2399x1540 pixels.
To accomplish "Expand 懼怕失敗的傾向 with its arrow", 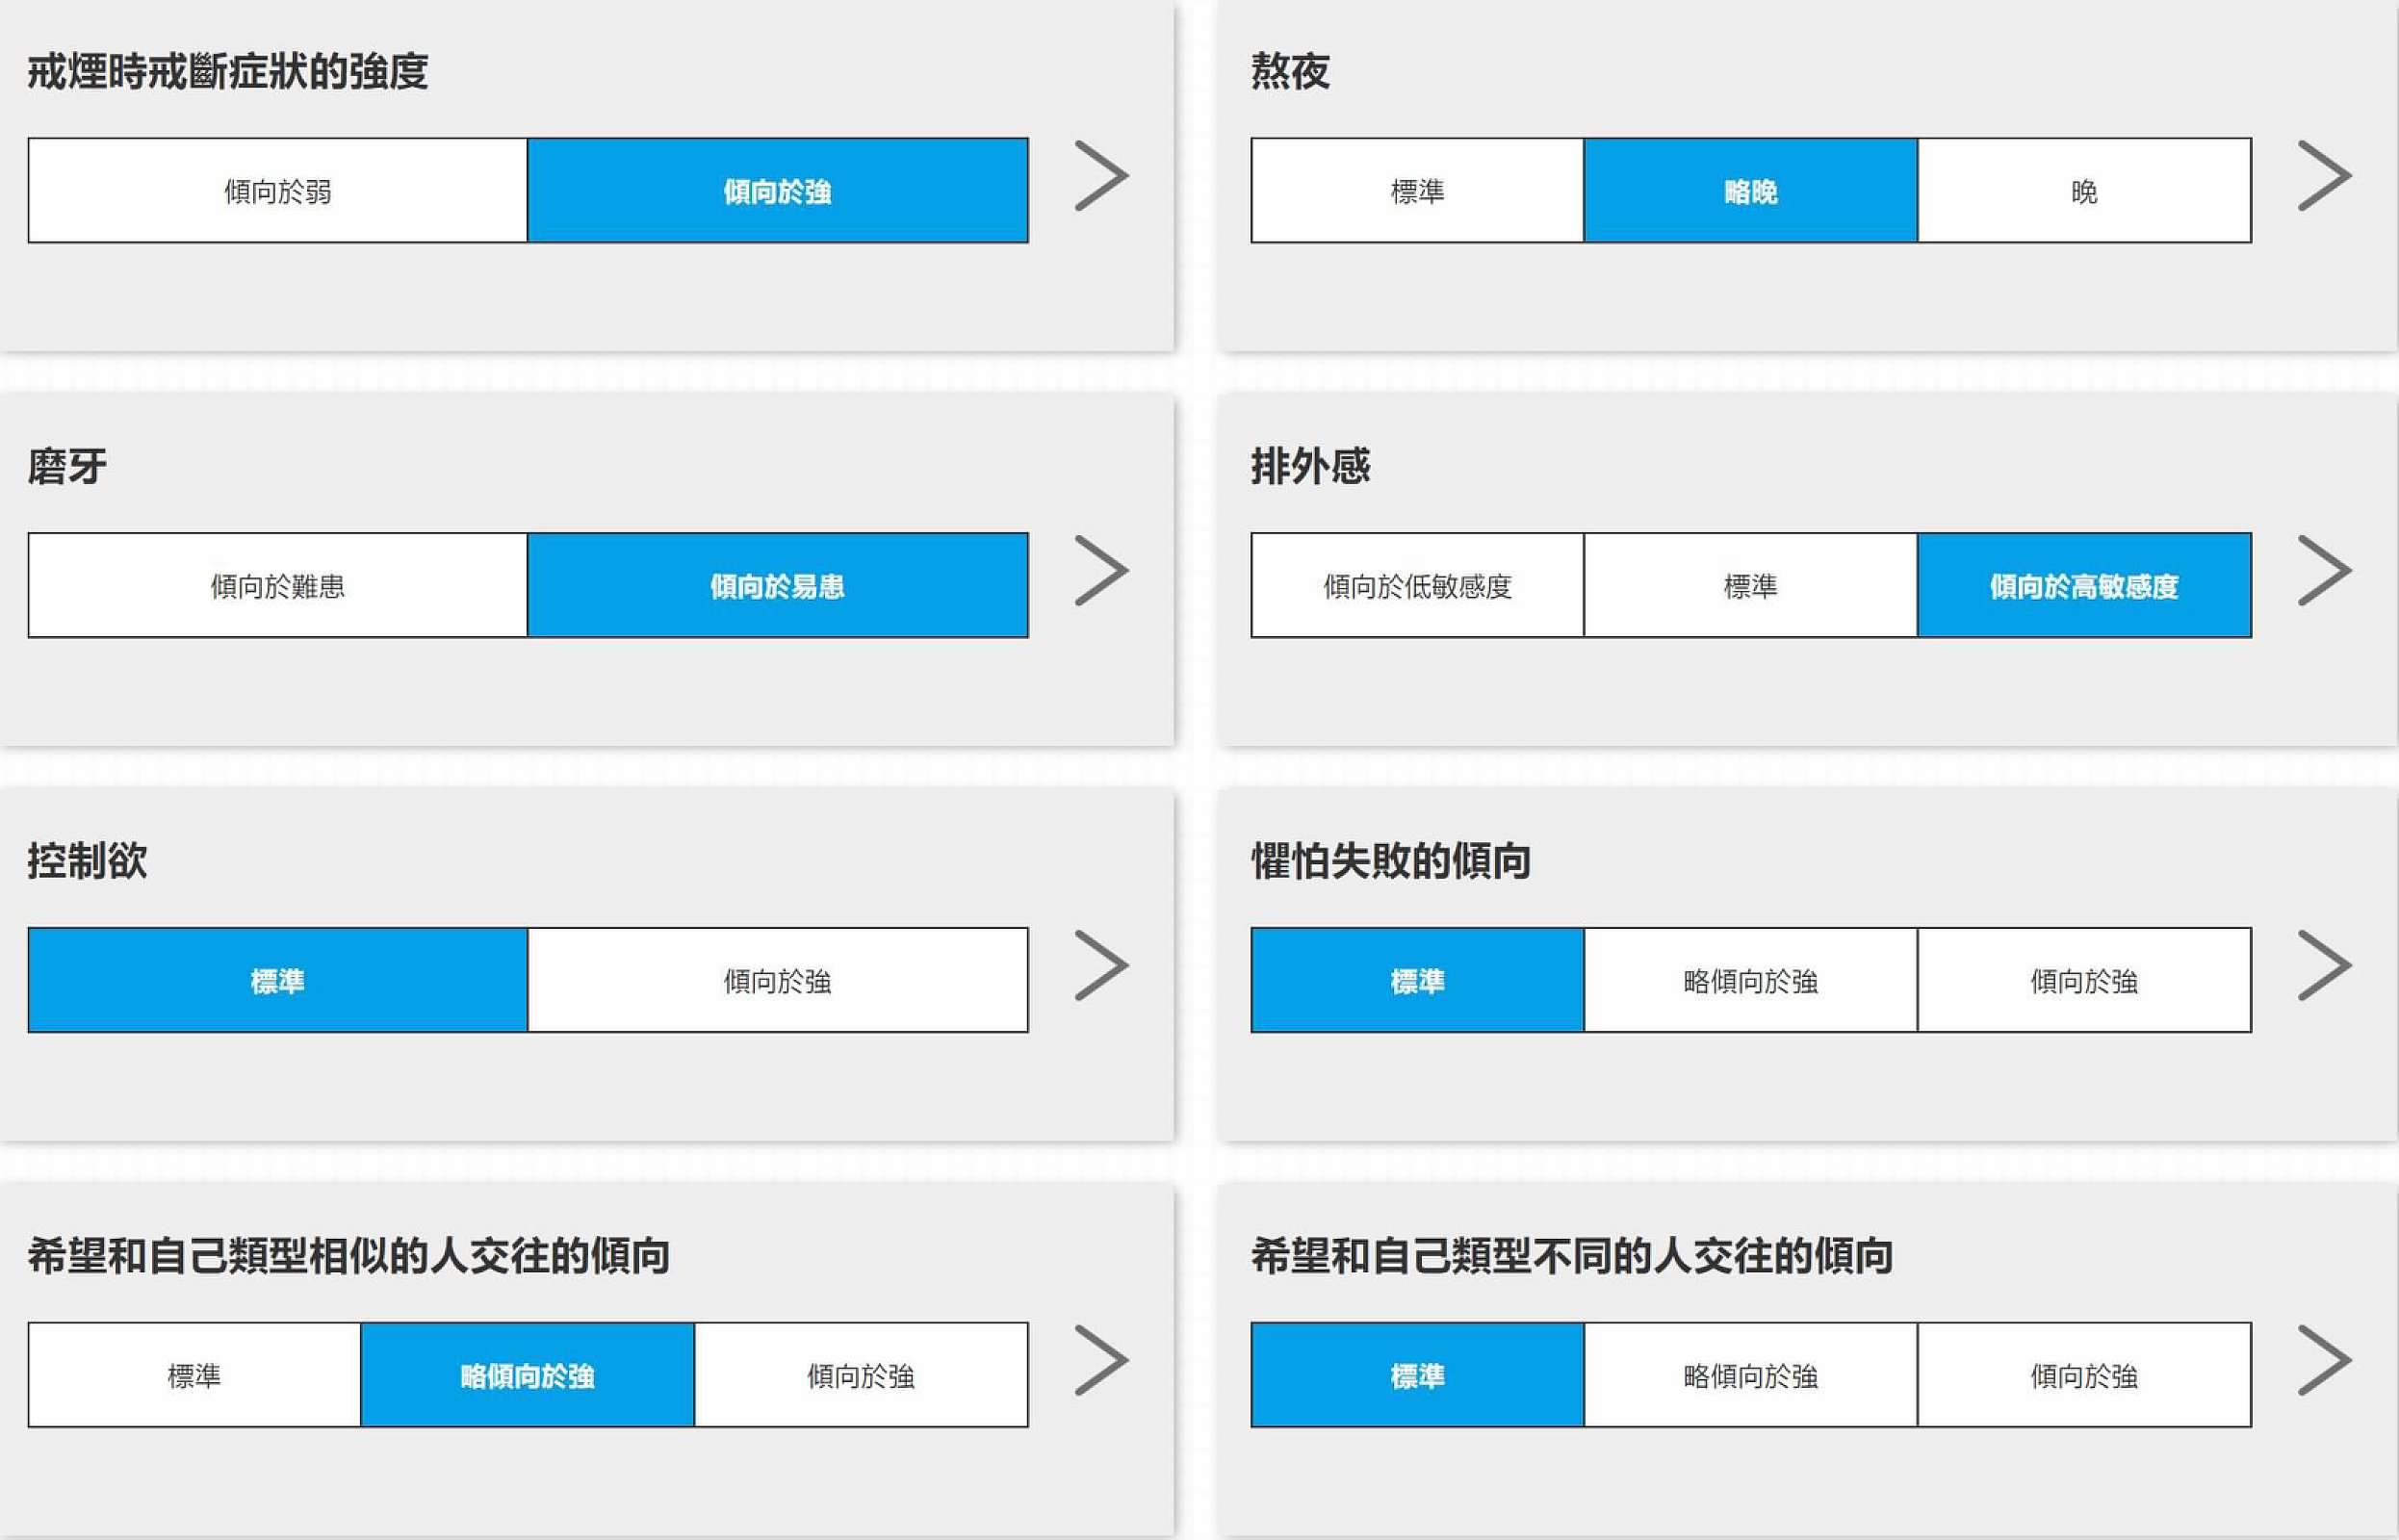I will pyautogui.click(x=2325, y=966).
